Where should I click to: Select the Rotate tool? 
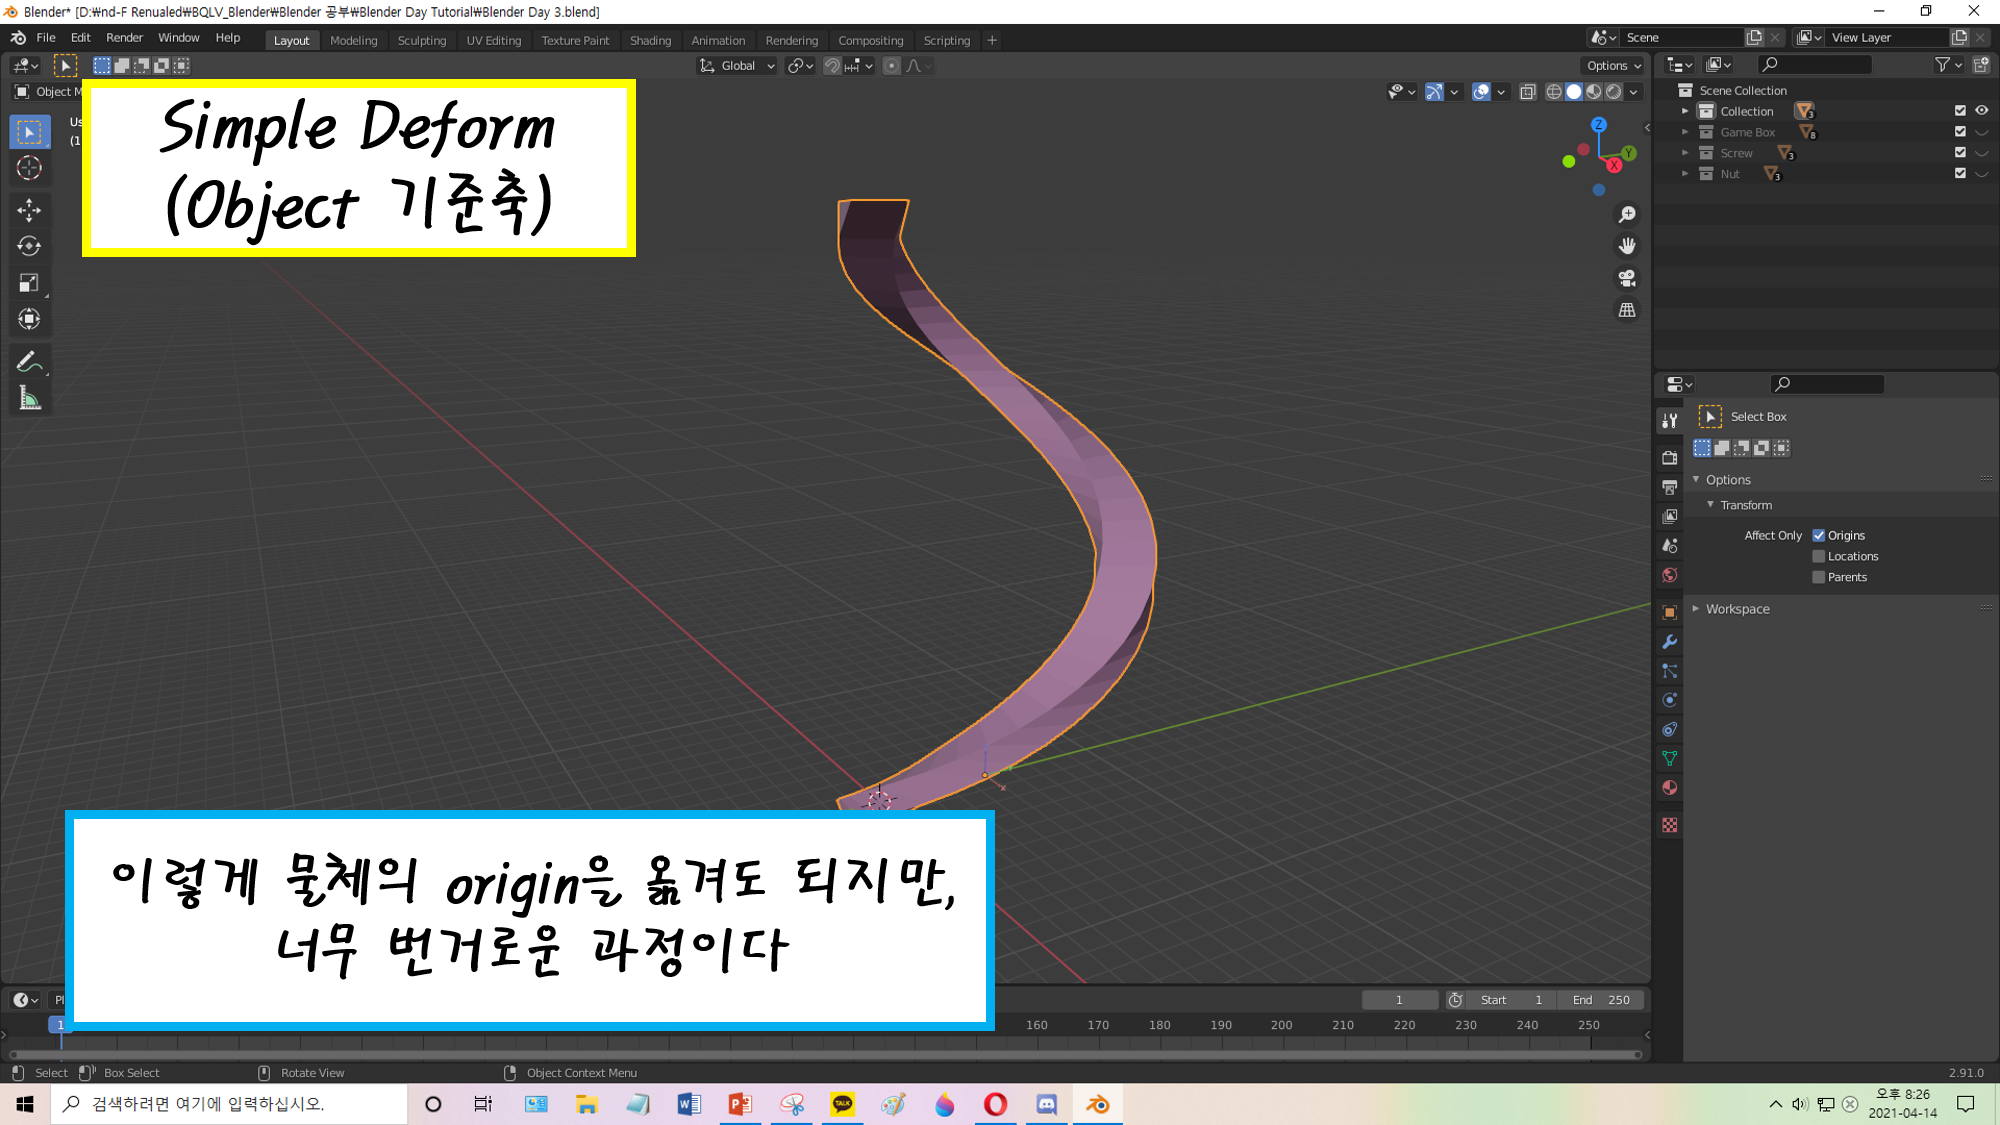point(29,246)
